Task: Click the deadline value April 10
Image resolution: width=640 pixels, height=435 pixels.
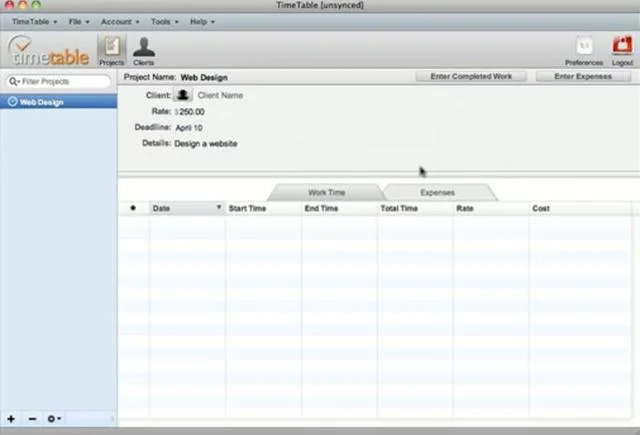Action: tap(189, 128)
